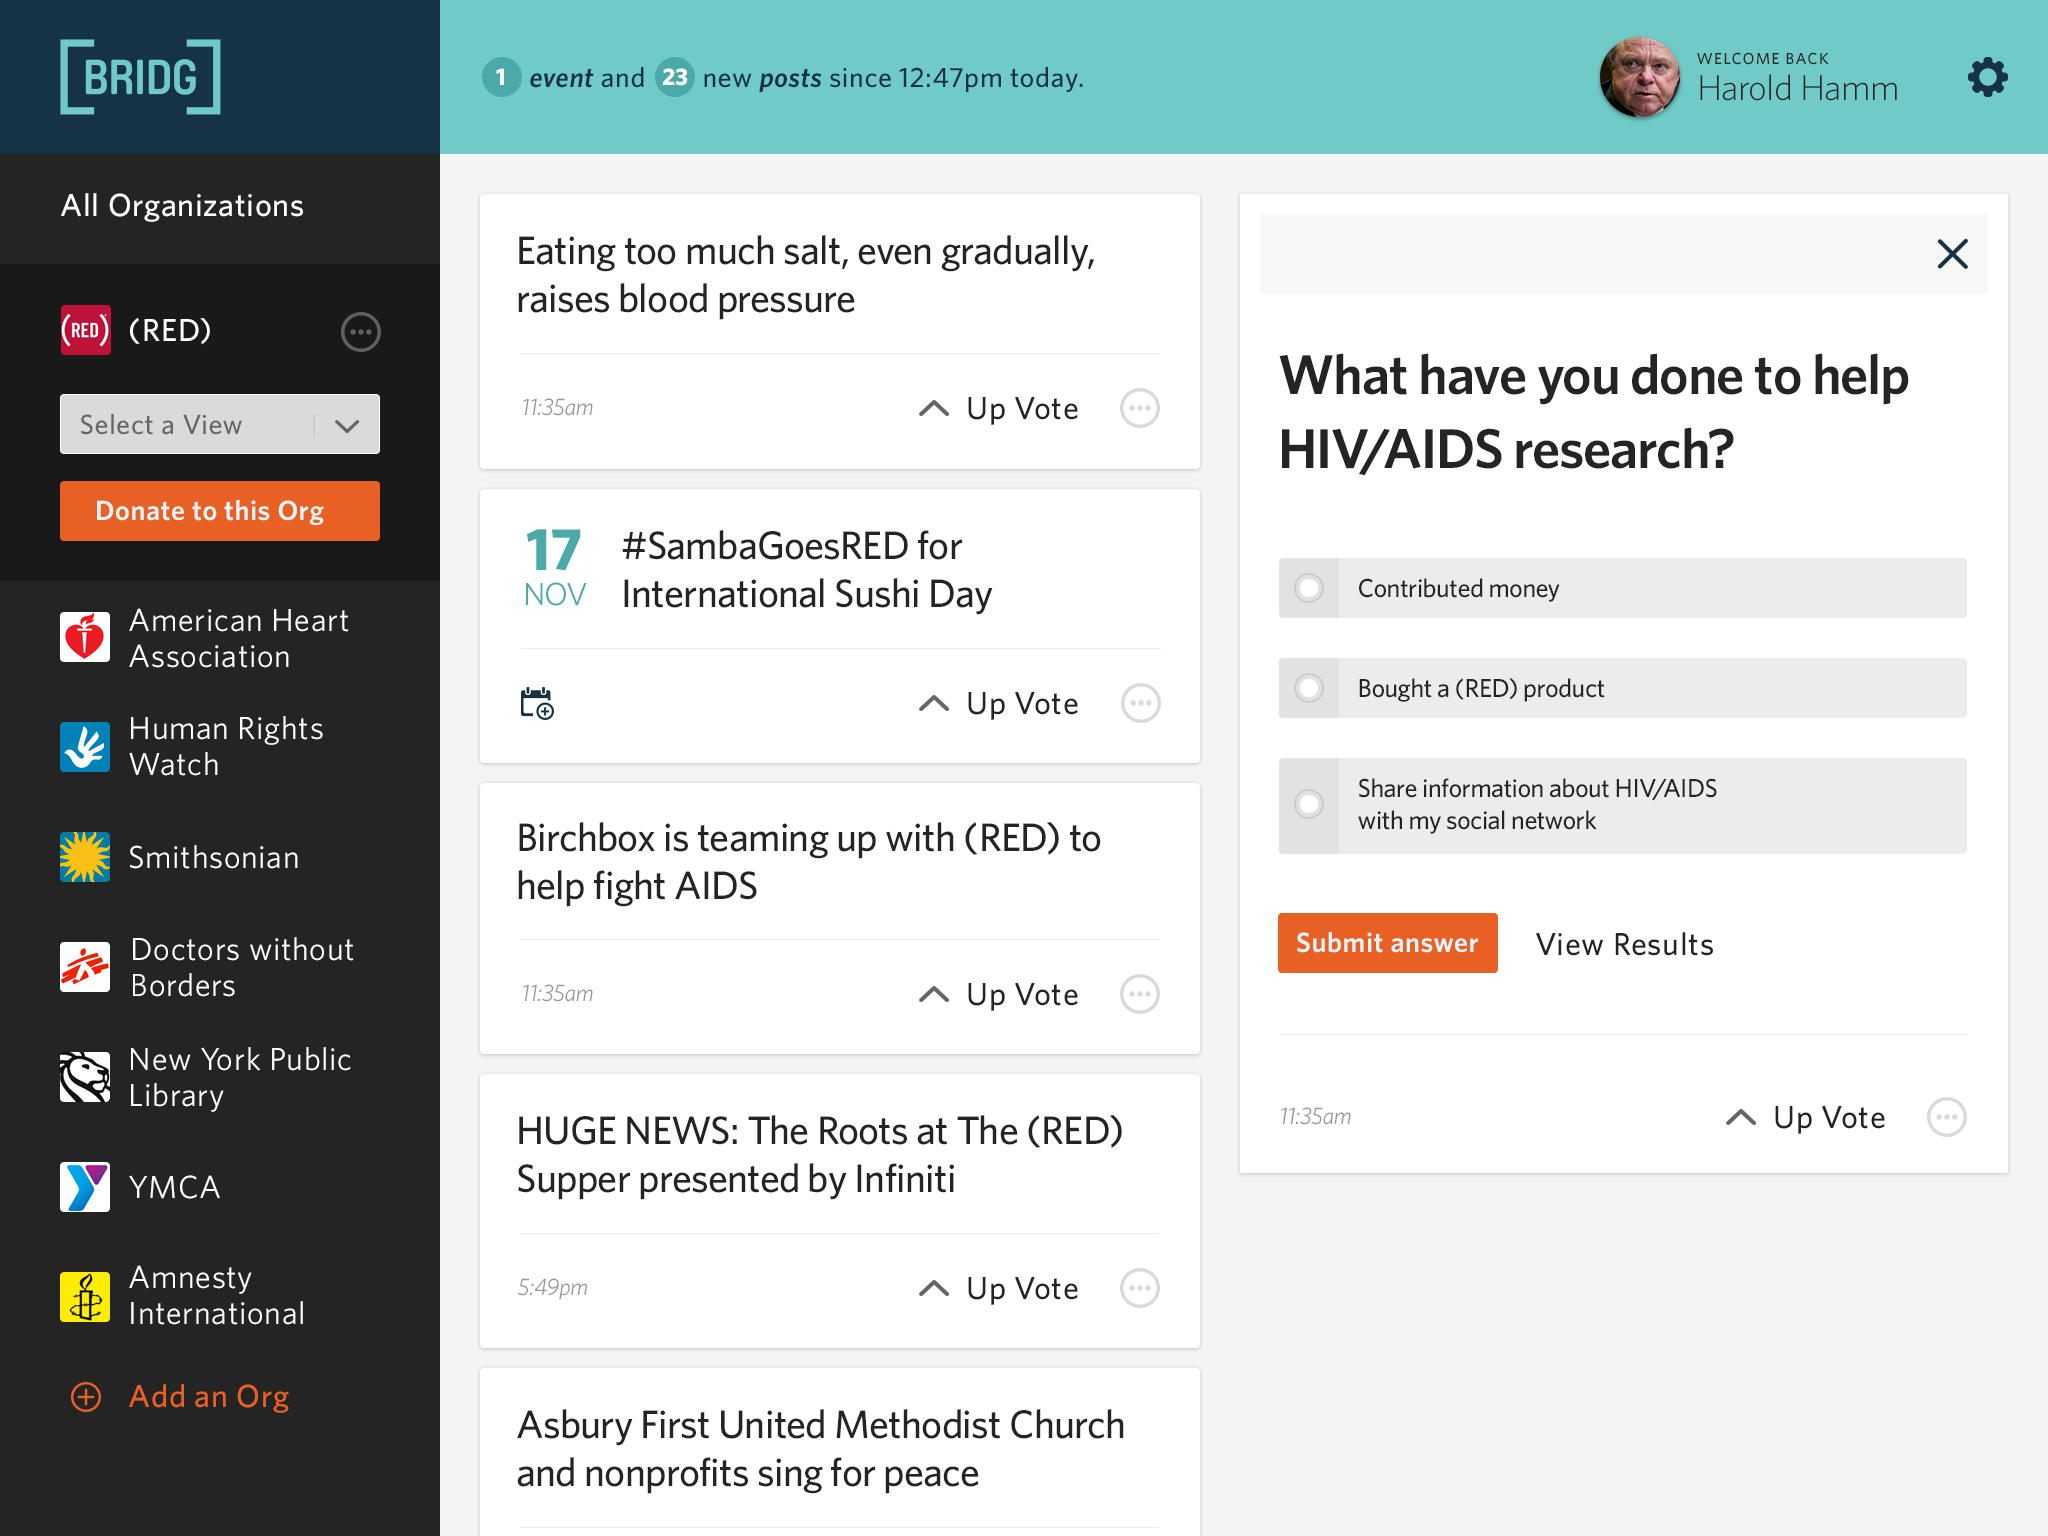Open HUGE NEWS The Roots post

click(820, 1155)
